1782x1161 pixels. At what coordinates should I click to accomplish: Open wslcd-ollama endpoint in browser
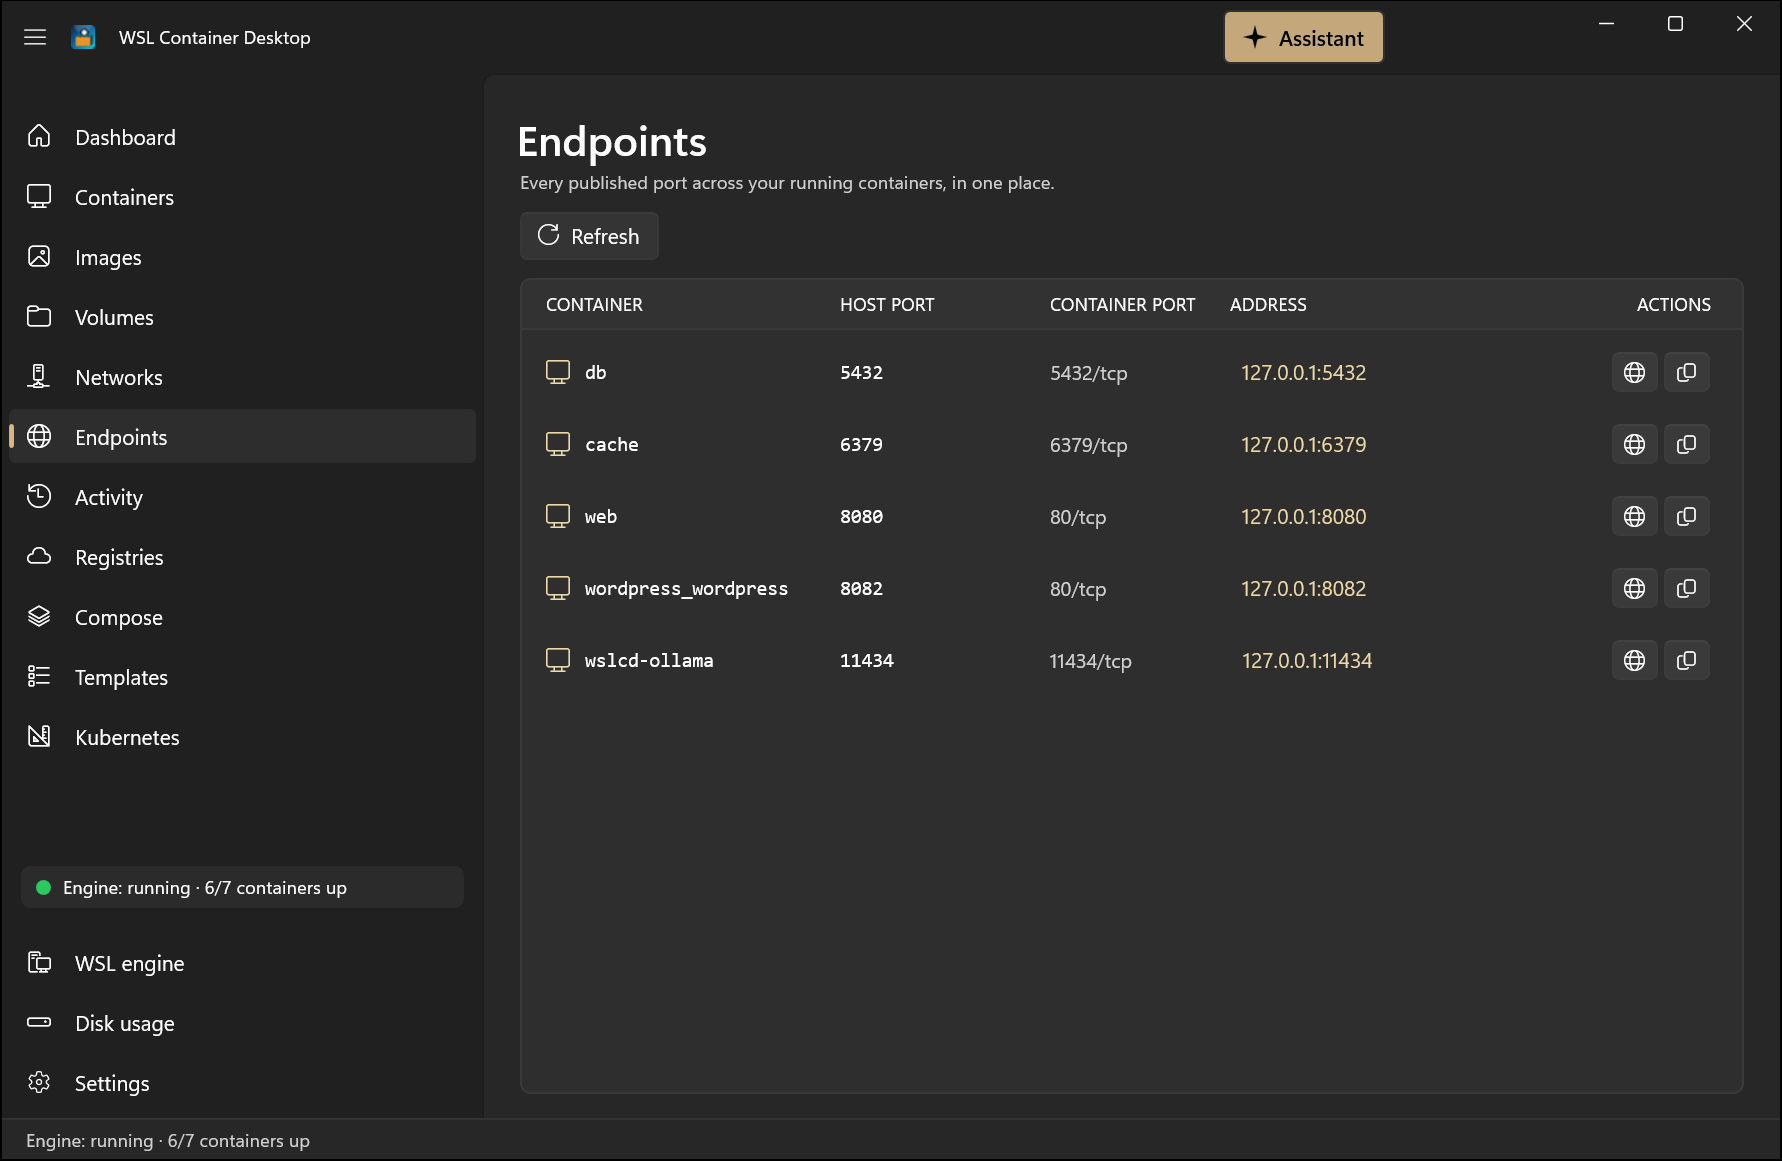1634,660
